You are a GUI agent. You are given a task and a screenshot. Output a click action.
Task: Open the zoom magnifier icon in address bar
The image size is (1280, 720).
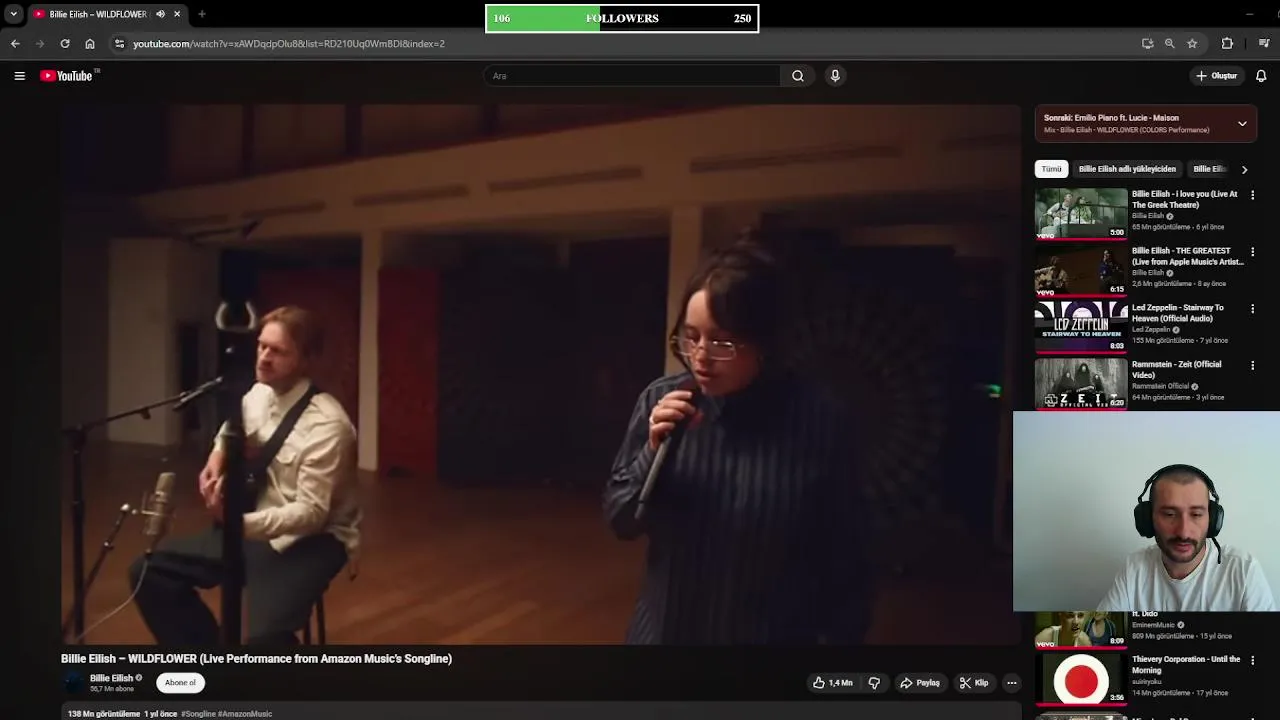(1169, 44)
